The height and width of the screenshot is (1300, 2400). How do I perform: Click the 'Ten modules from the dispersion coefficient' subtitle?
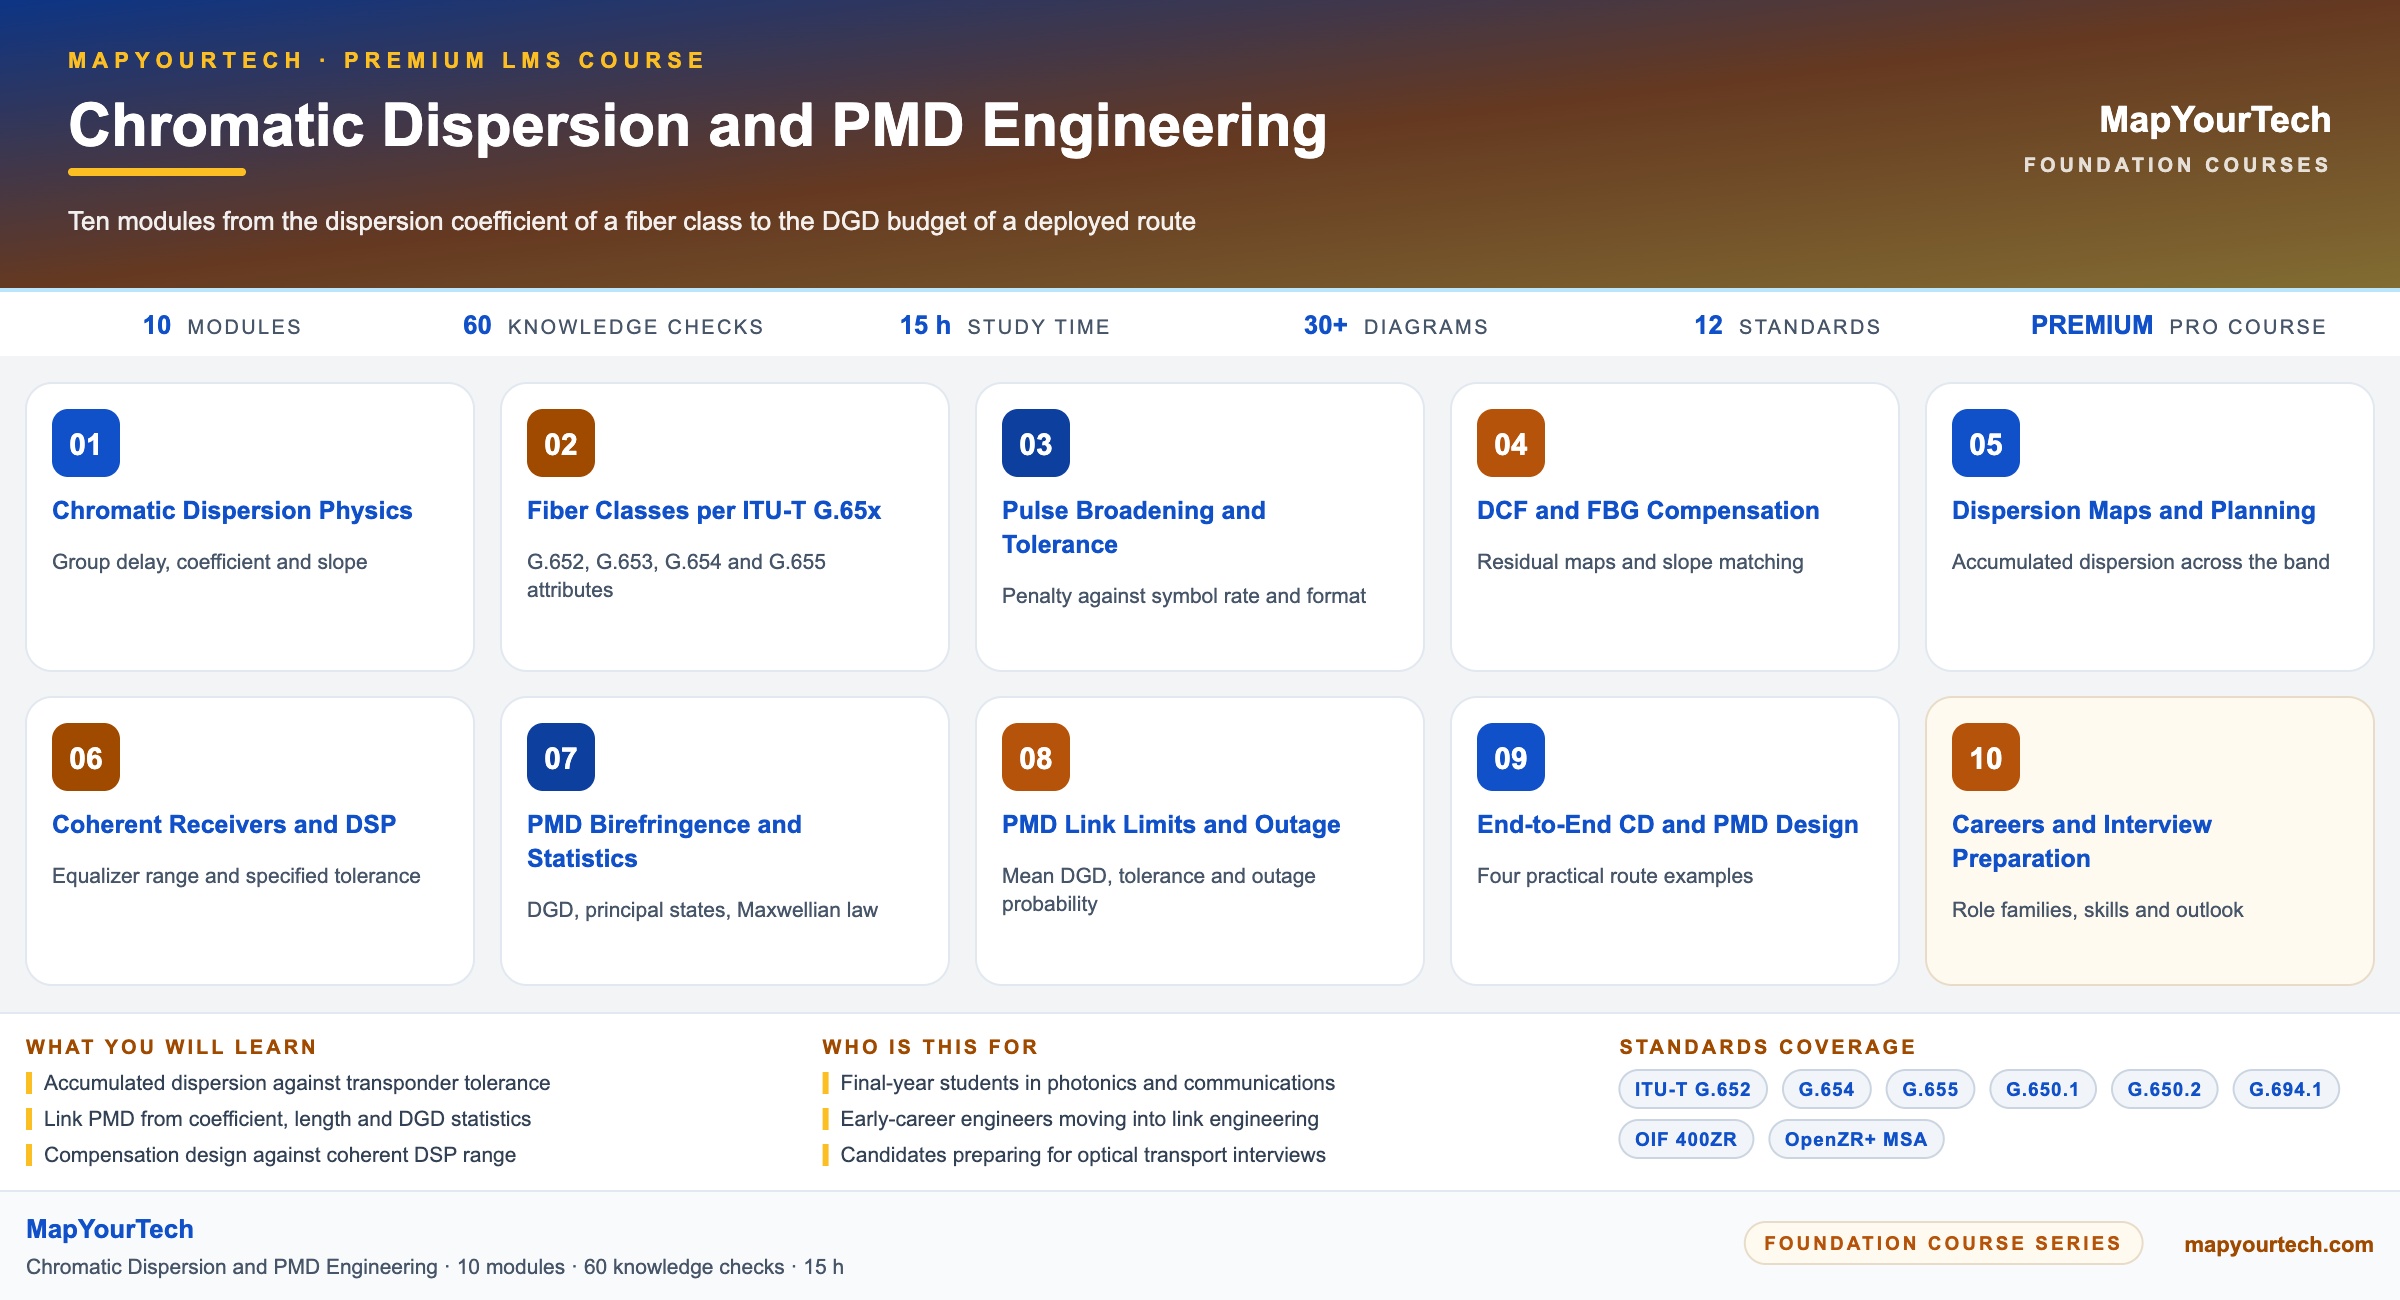tap(632, 221)
